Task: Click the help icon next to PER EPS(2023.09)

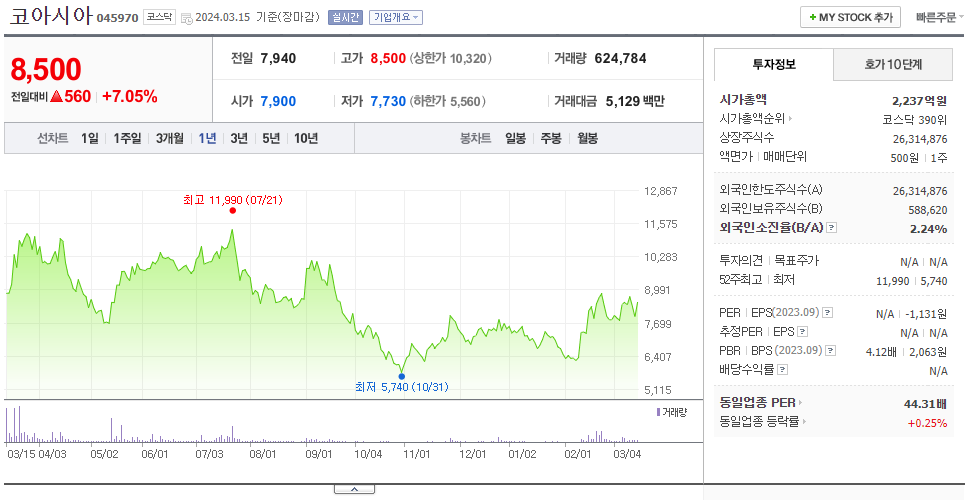Action: tap(828, 313)
